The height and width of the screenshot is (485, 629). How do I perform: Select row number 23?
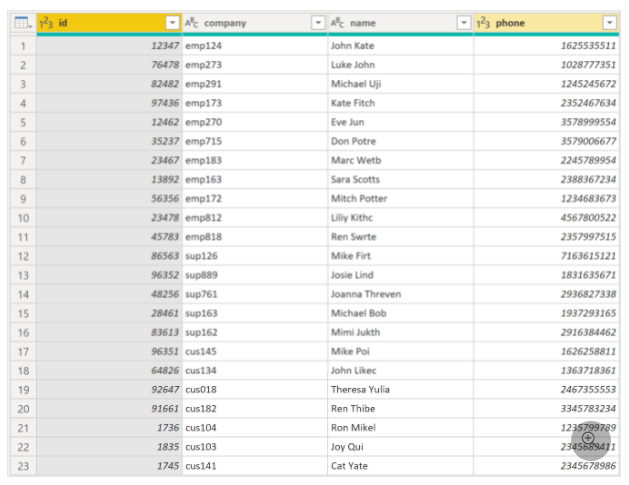coord(23,466)
